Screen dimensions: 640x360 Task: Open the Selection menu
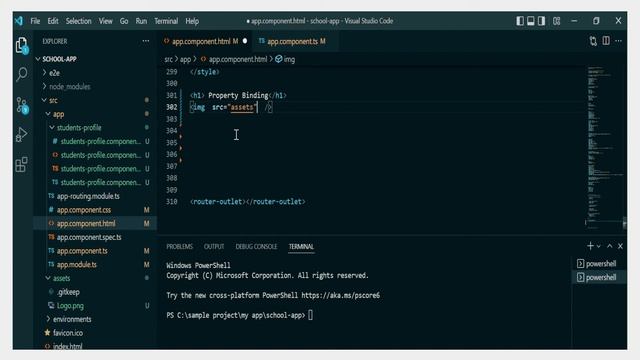click(x=78, y=21)
